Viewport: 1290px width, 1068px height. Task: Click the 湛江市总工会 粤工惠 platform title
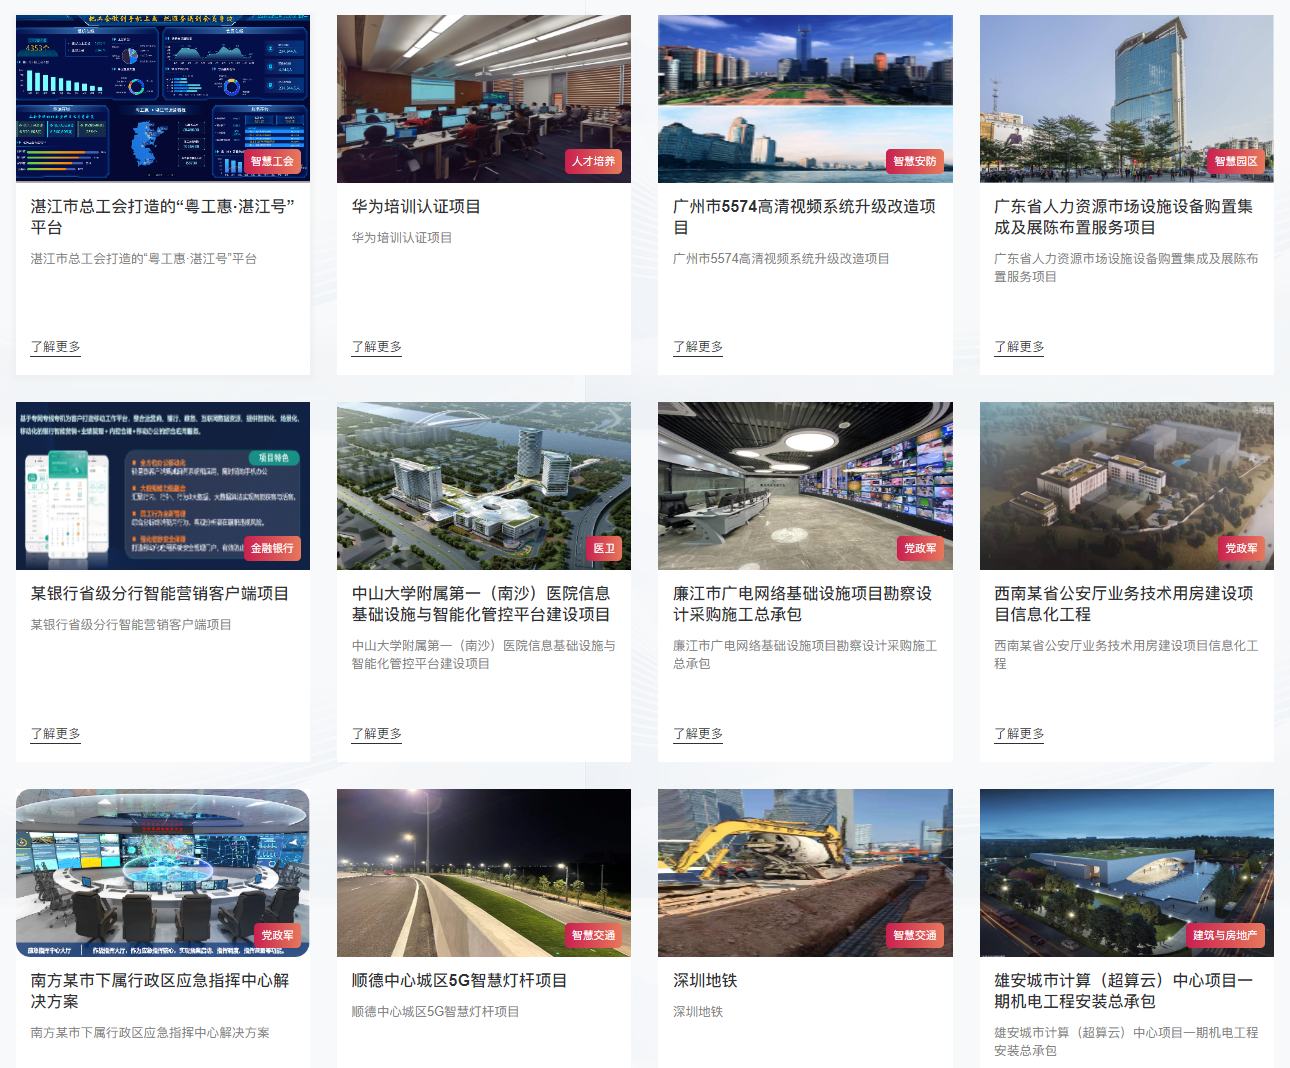[x=162, y=216]
